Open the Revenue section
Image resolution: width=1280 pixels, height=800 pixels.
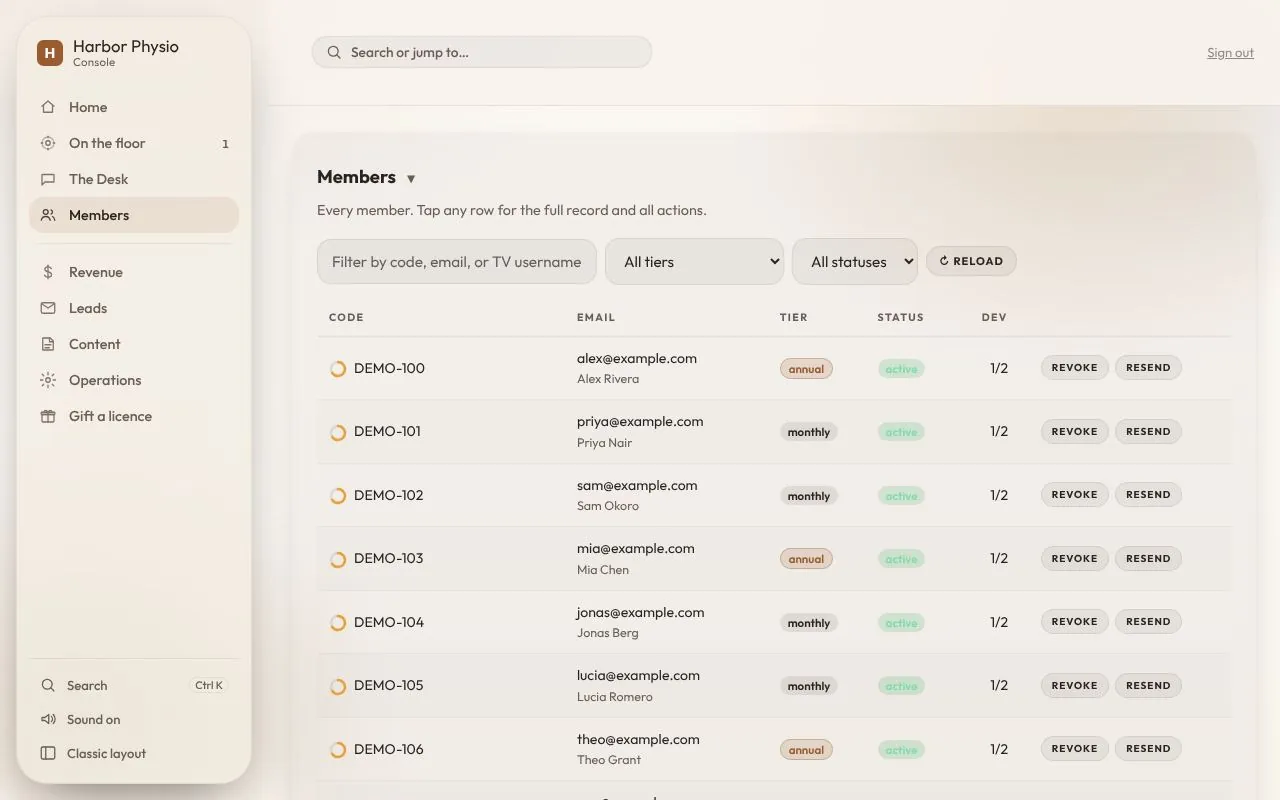coord(134,272)
